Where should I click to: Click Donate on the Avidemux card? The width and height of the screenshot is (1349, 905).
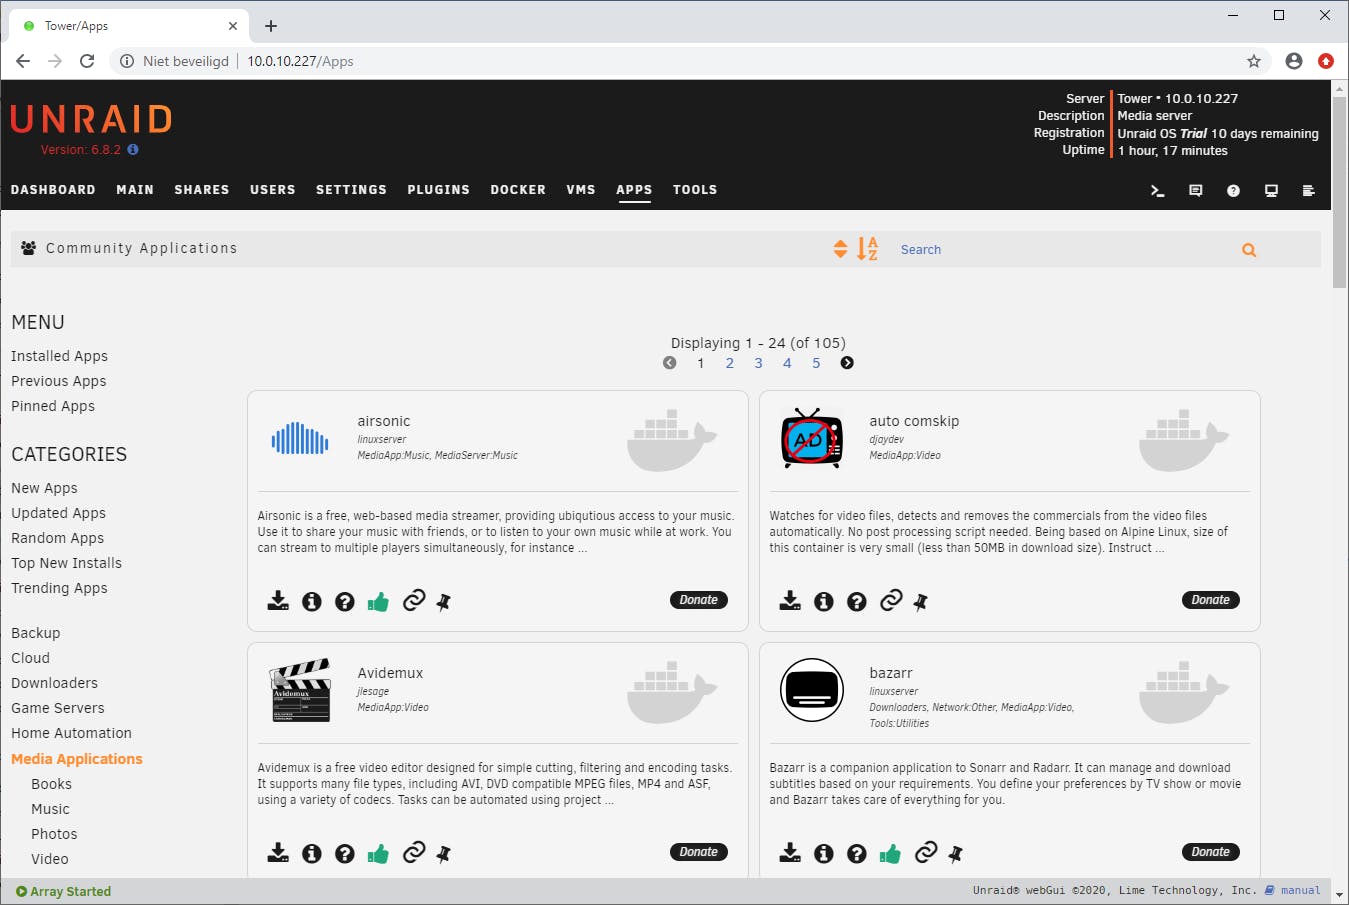point(699,852)
